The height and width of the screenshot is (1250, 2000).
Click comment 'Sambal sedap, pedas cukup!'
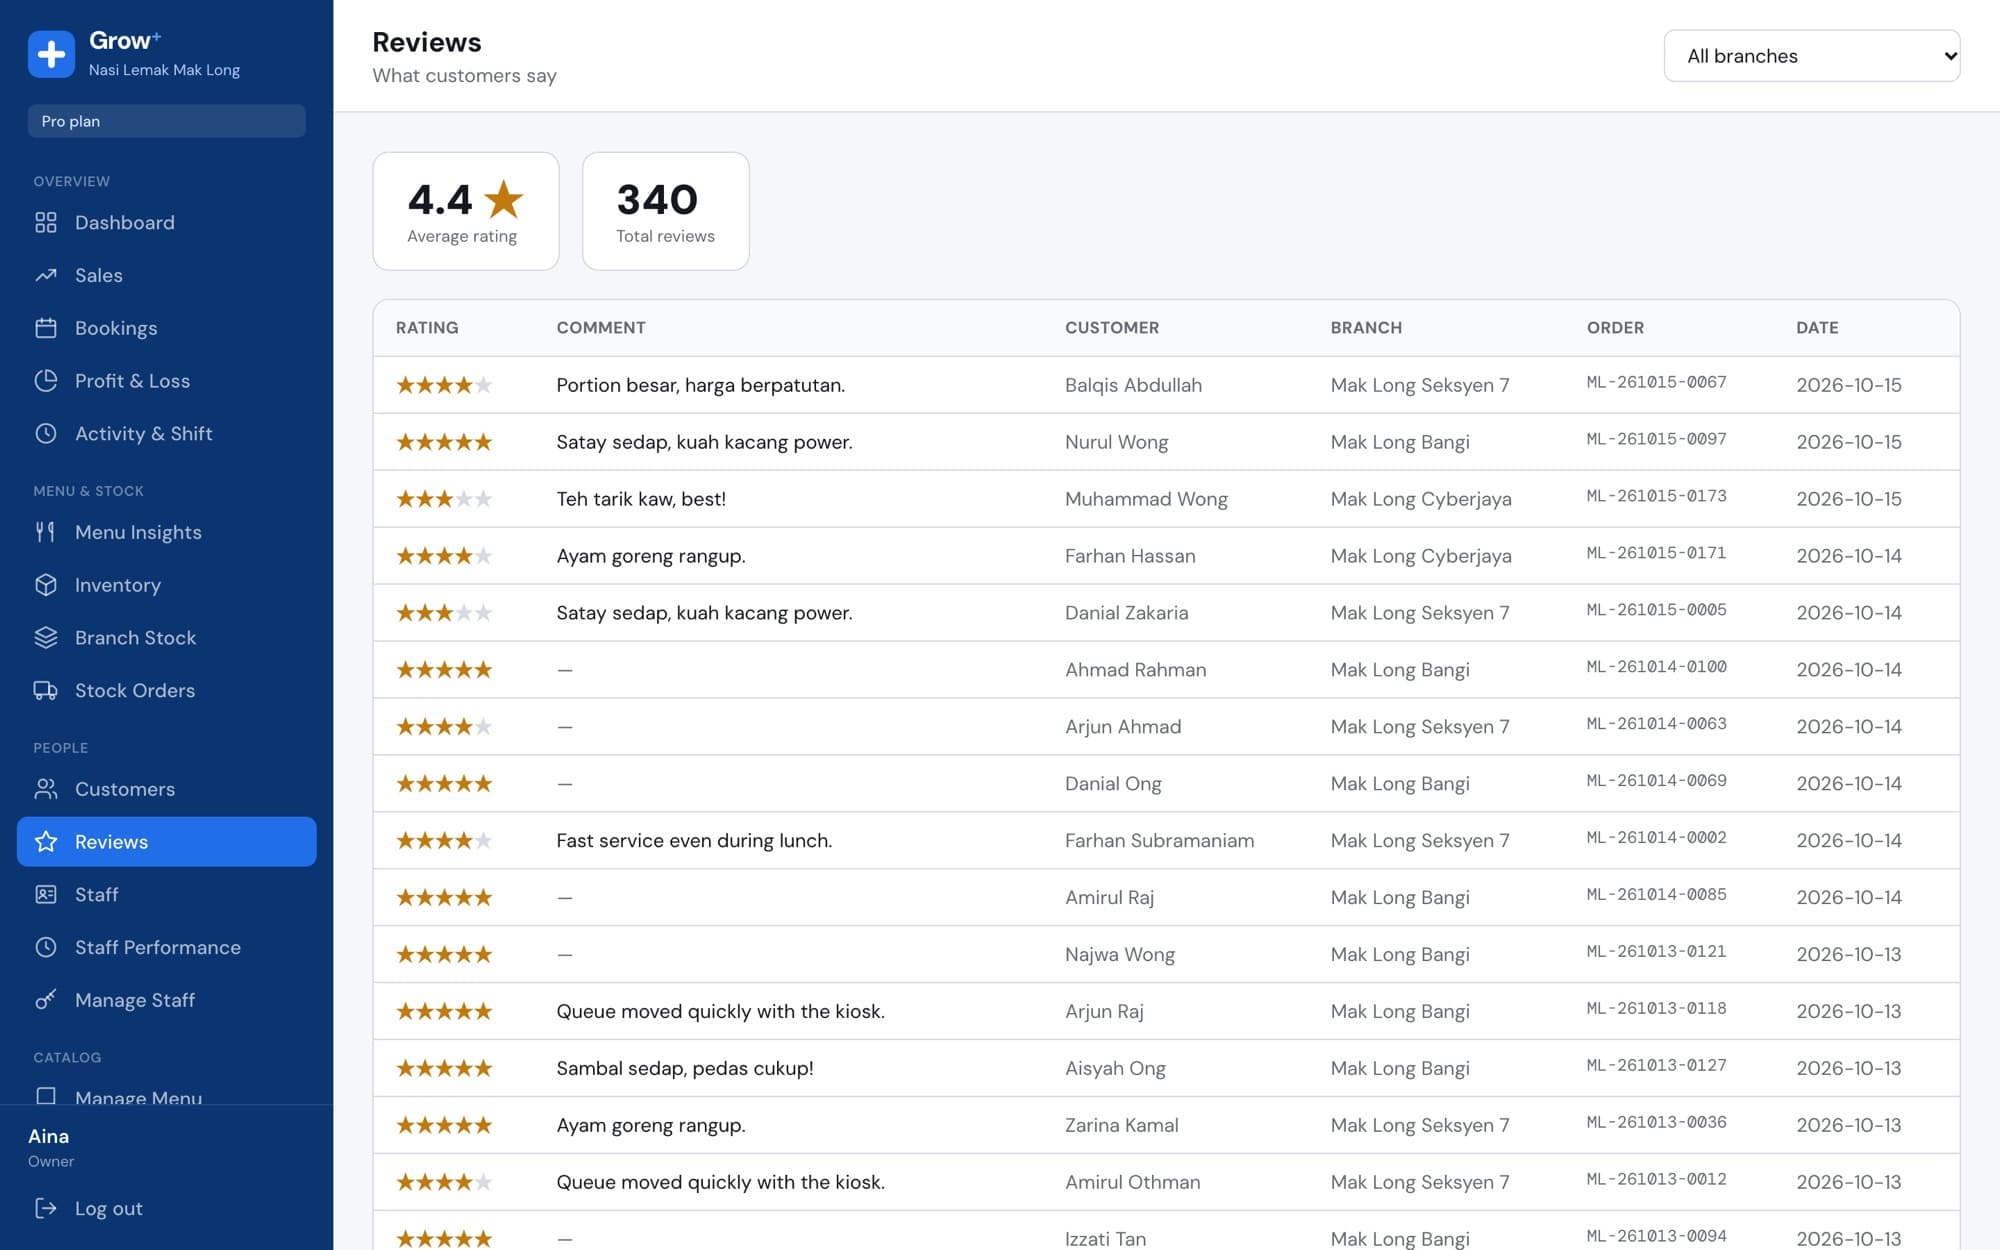click(x=685, y=1068)
